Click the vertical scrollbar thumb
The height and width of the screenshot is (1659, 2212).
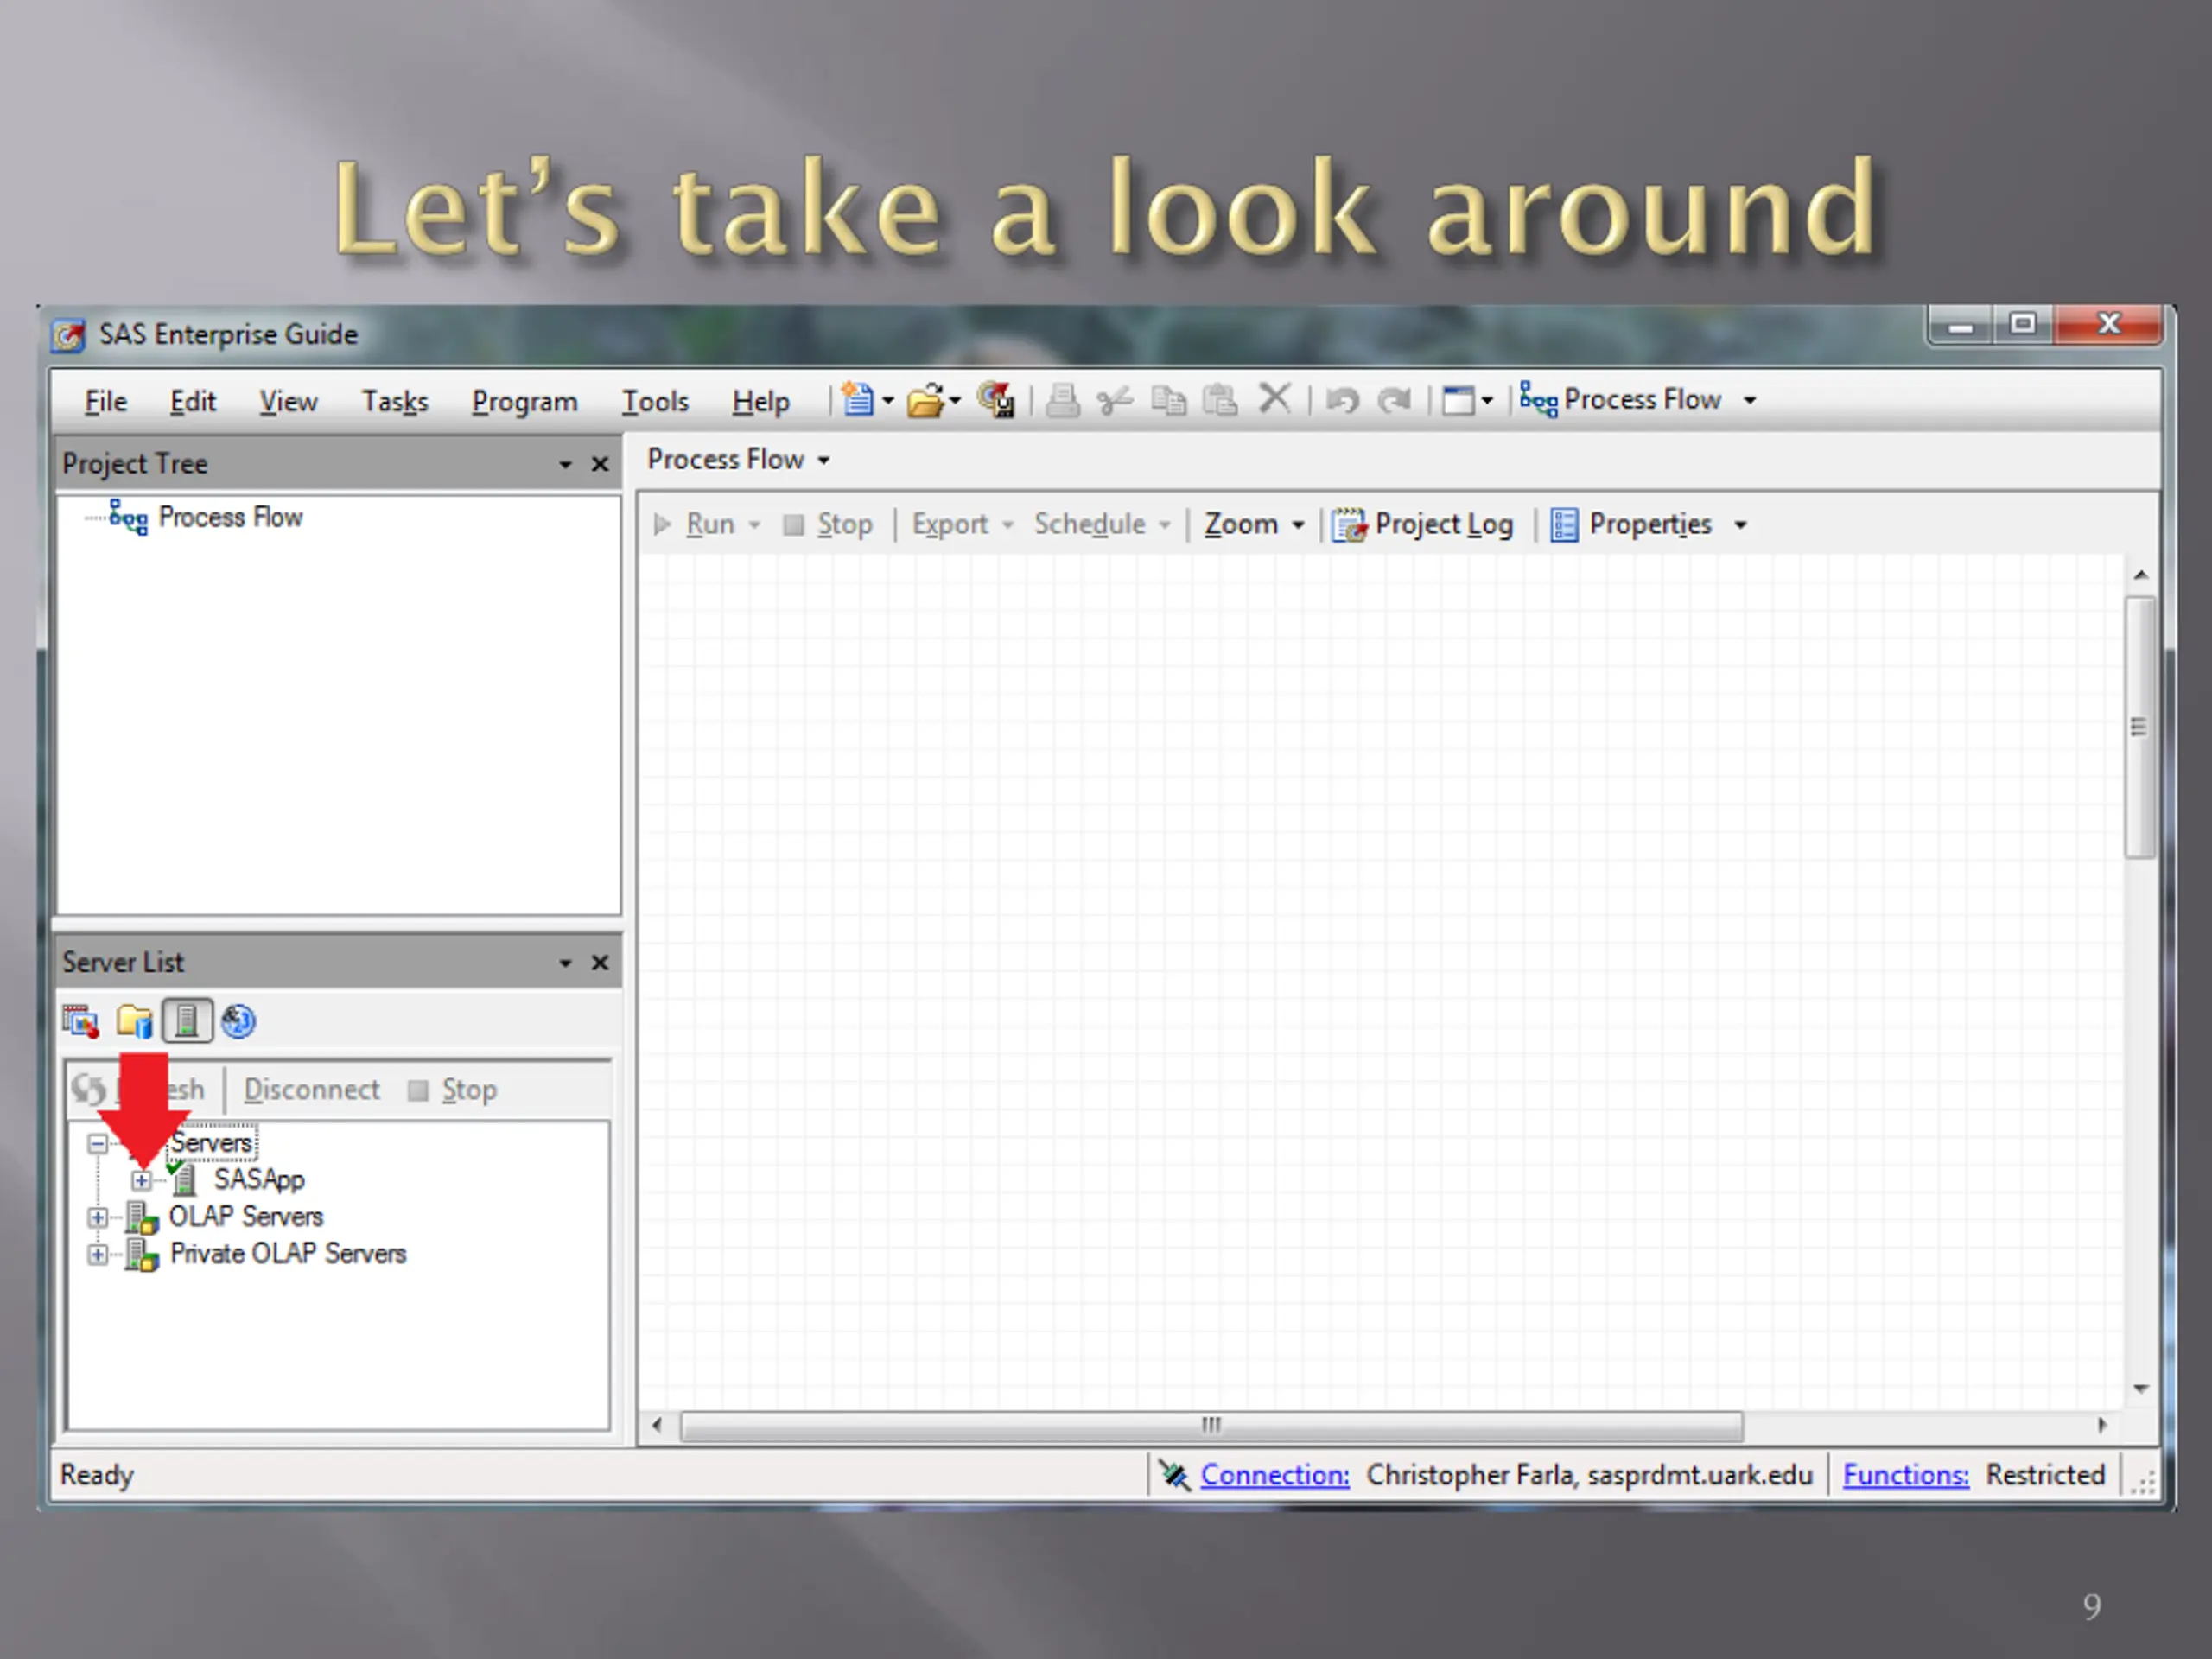[x=2139, y=727]
